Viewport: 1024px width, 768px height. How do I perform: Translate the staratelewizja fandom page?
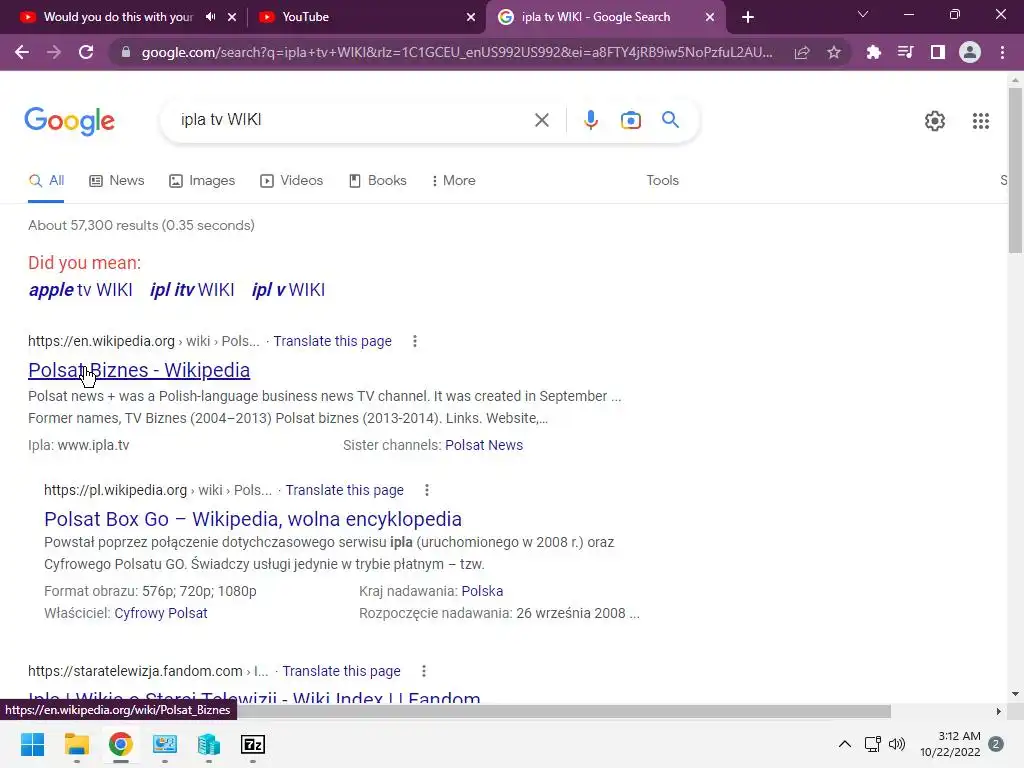pyautogui.click(x=341, y=671)
